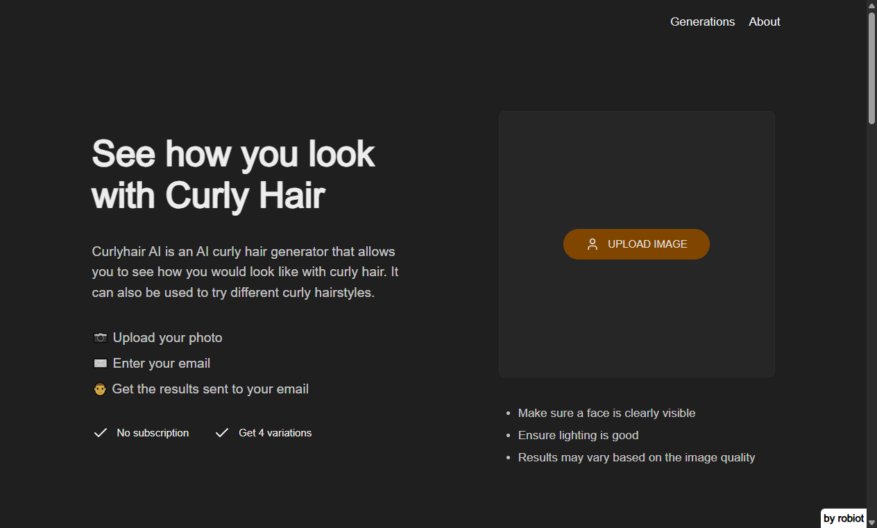The width and height of the screenshot is (877, 528).
Task: Click the Curlyhair AI description paragraph
Action: click(x=245, y=272)
